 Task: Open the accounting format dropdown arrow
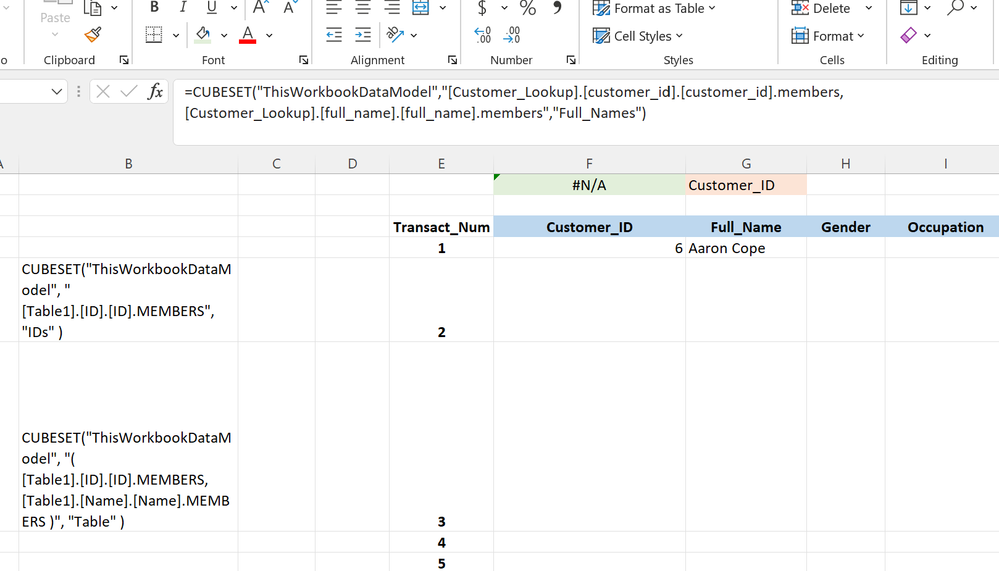[504, 8]
